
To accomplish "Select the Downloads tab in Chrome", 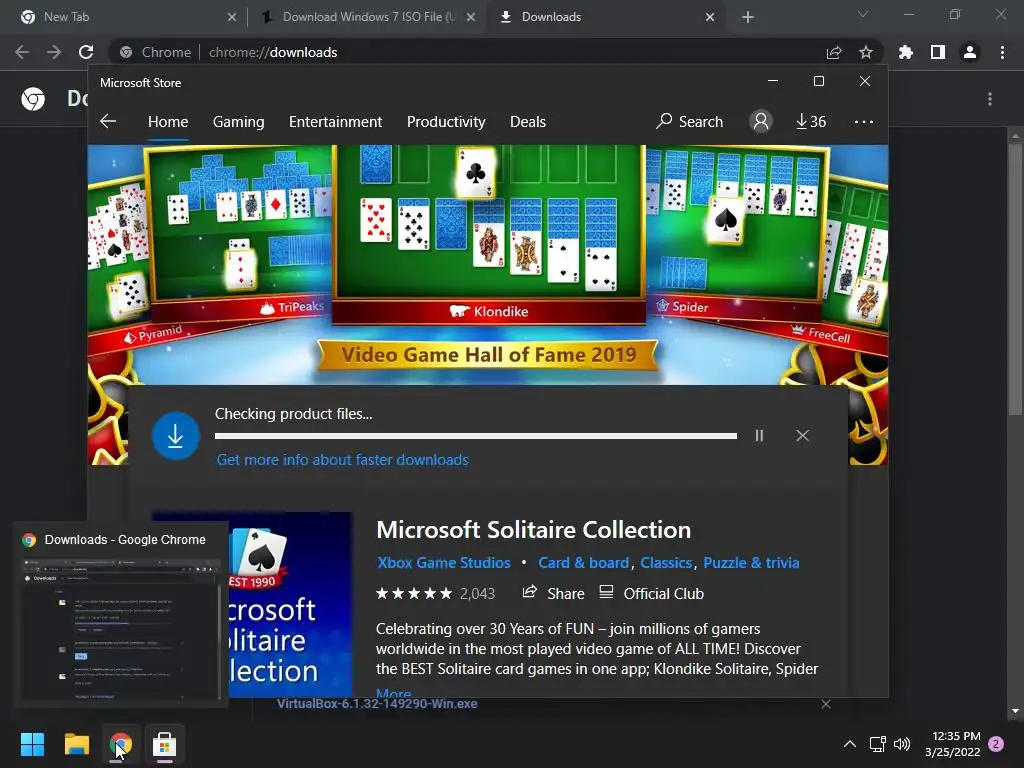I will (605, 17).
